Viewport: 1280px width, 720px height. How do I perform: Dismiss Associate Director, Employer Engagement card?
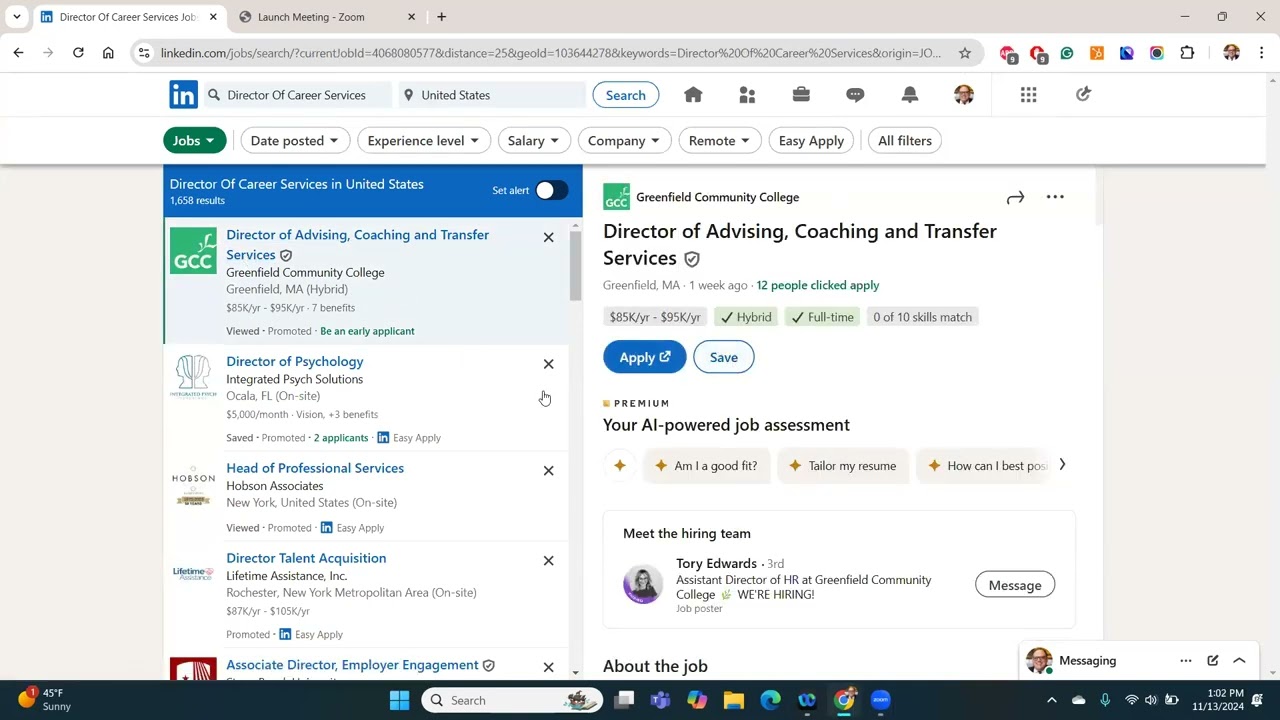[548, 667]
